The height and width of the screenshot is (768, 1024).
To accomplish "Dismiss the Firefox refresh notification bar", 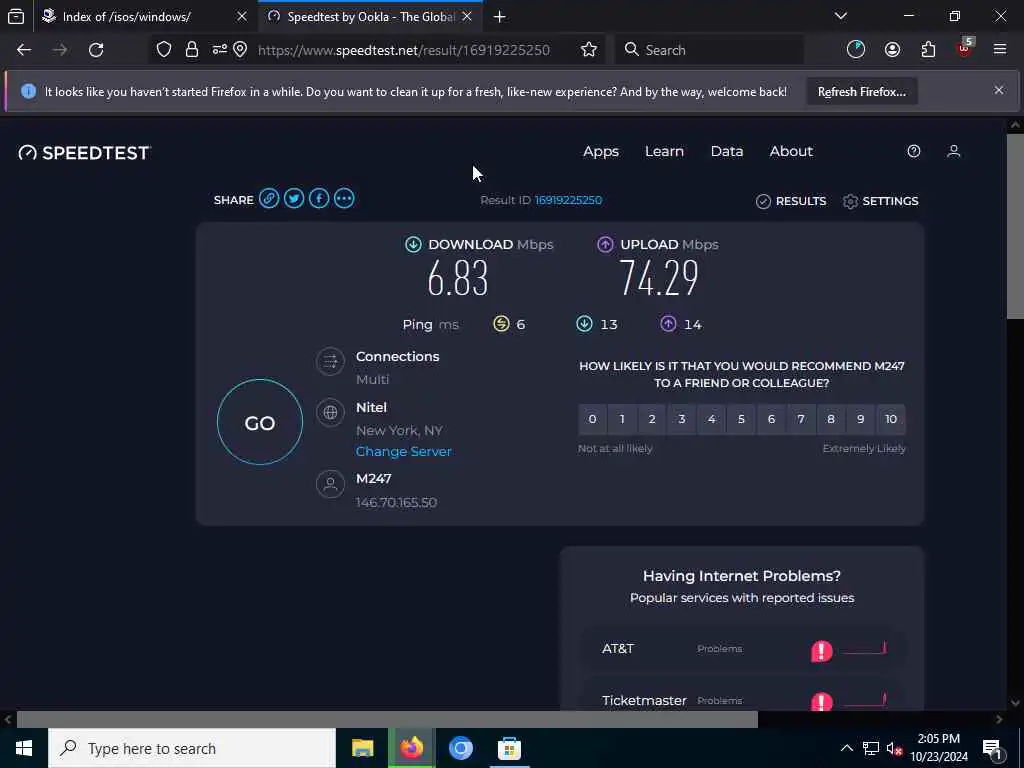I will pos(999,91).
